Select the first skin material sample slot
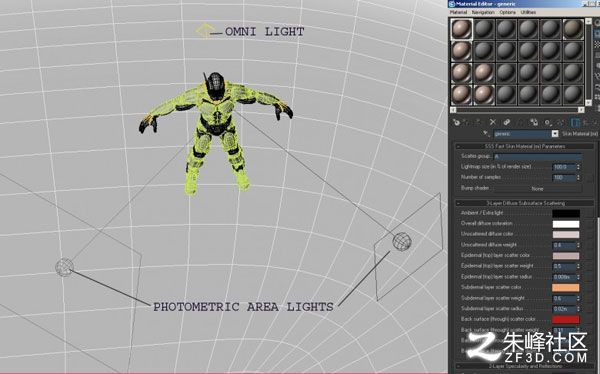 tap(461, 29)
